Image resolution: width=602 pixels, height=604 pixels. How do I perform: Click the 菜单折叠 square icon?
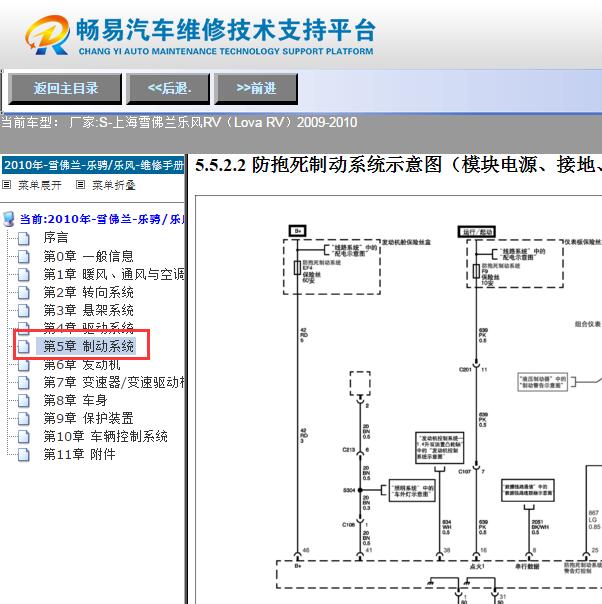(80, 185)
